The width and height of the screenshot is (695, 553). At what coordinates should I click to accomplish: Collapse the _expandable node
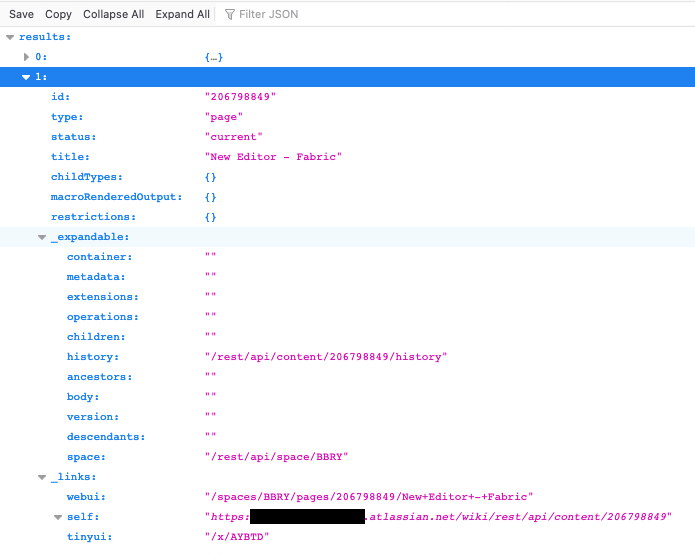click(42, 237)
